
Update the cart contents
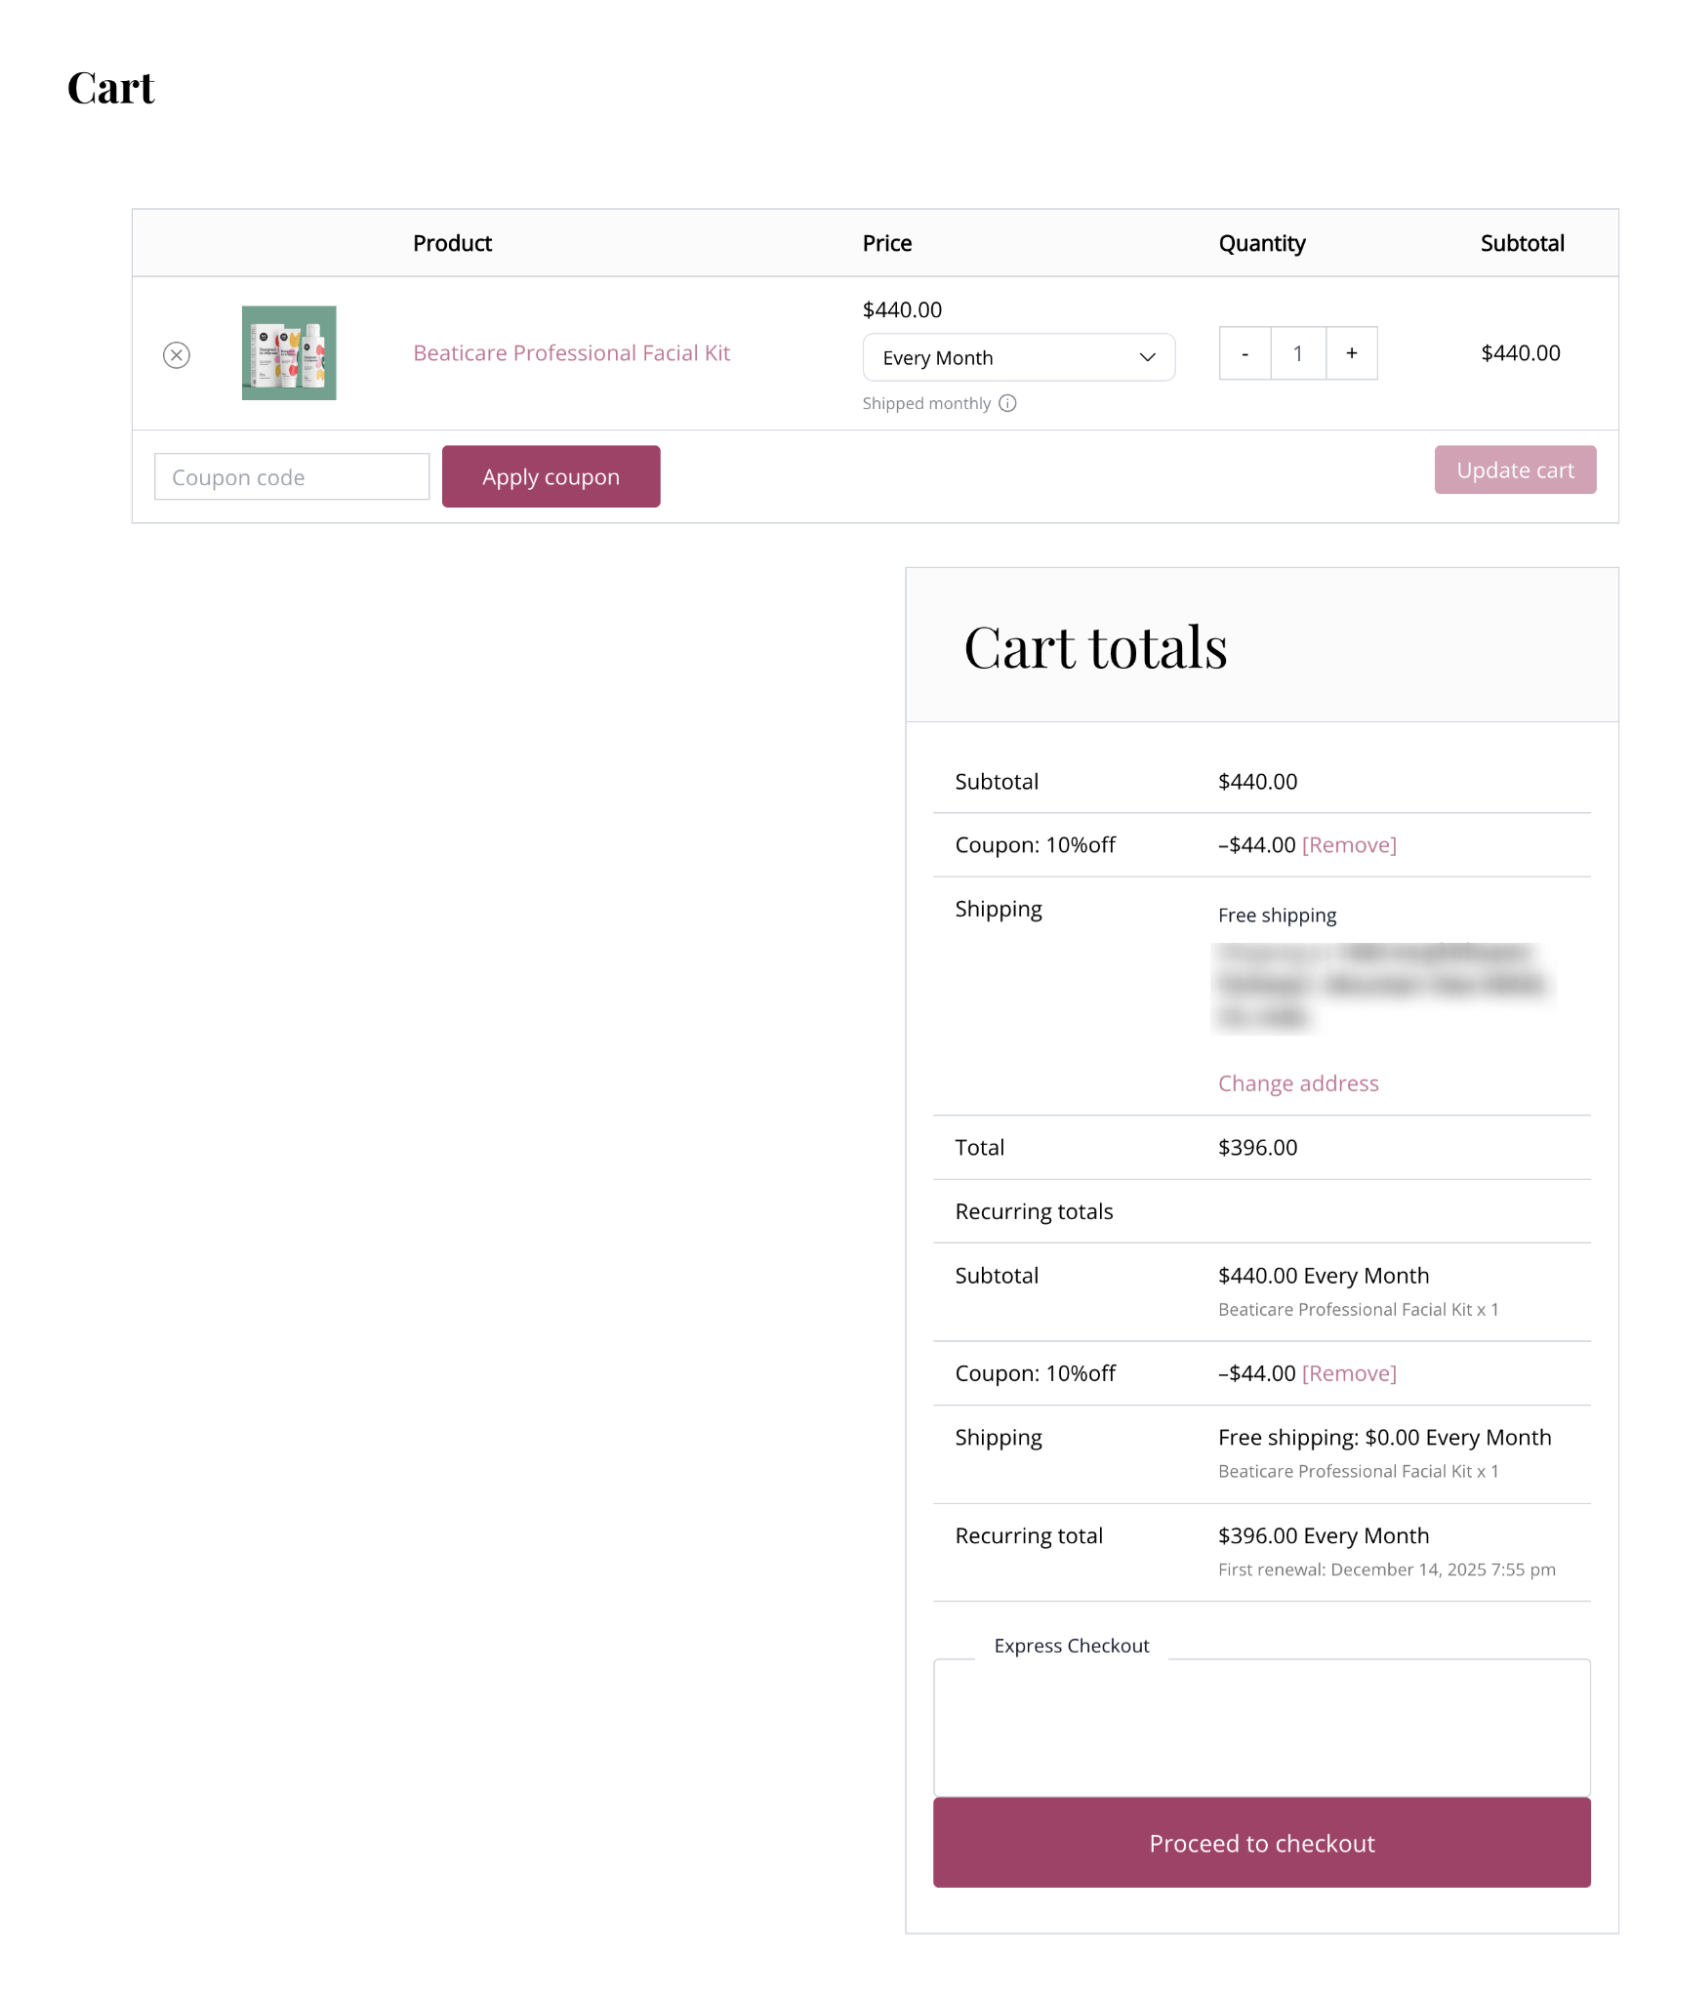point(1515,469)
